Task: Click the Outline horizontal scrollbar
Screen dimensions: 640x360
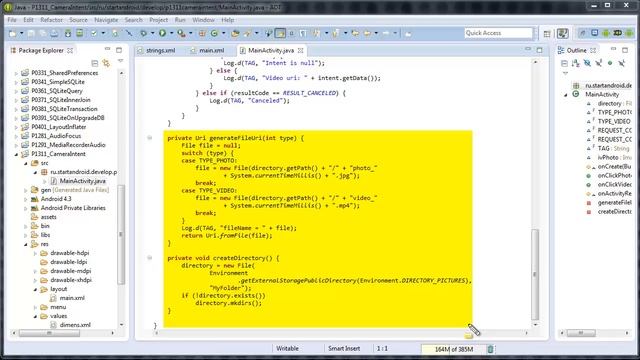Action: pyautogui.click(x=581, y=333)
